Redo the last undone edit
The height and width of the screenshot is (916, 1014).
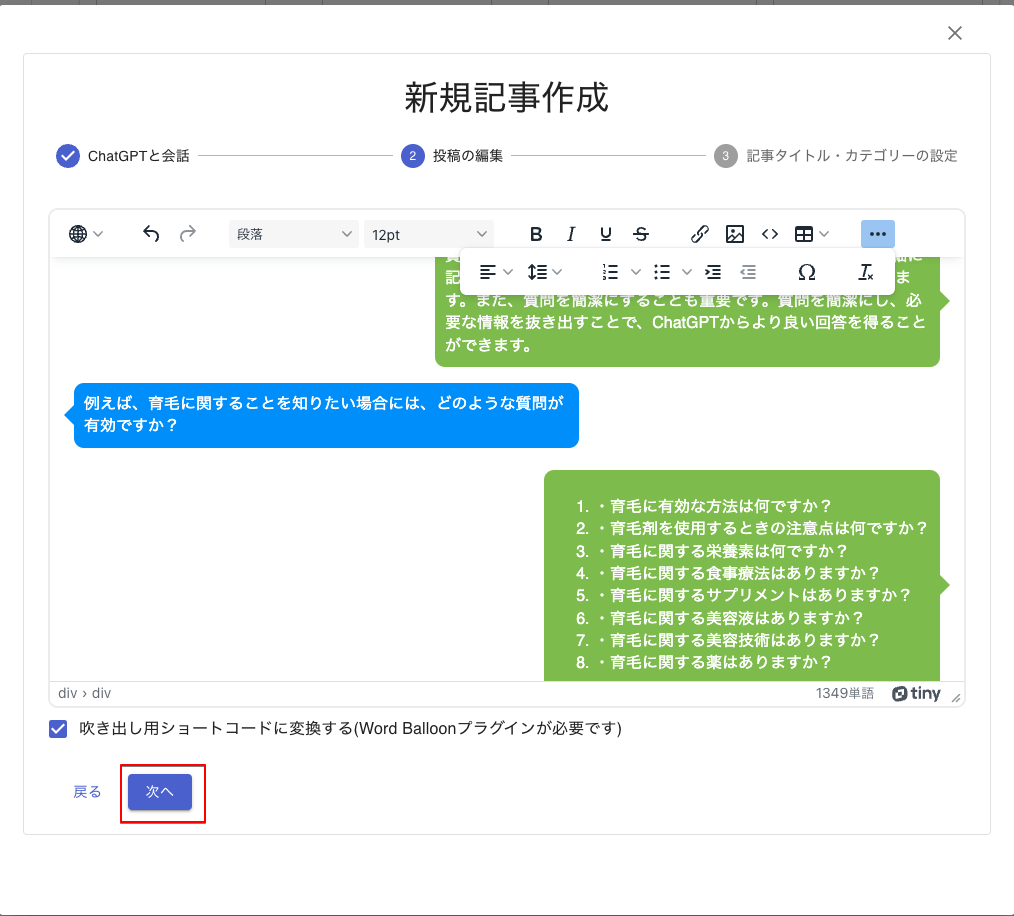click(x=188, y=234)
